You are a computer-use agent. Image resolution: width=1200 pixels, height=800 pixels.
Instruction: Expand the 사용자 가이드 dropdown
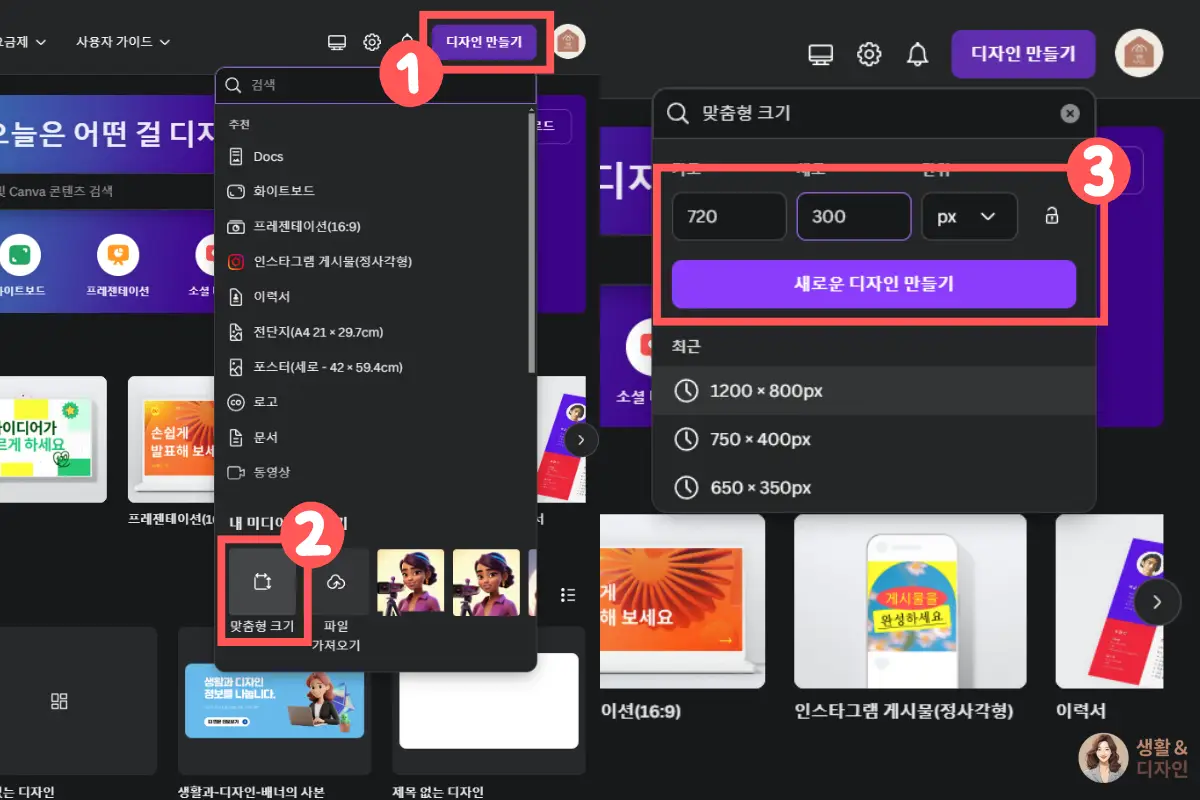pos(122,42)
